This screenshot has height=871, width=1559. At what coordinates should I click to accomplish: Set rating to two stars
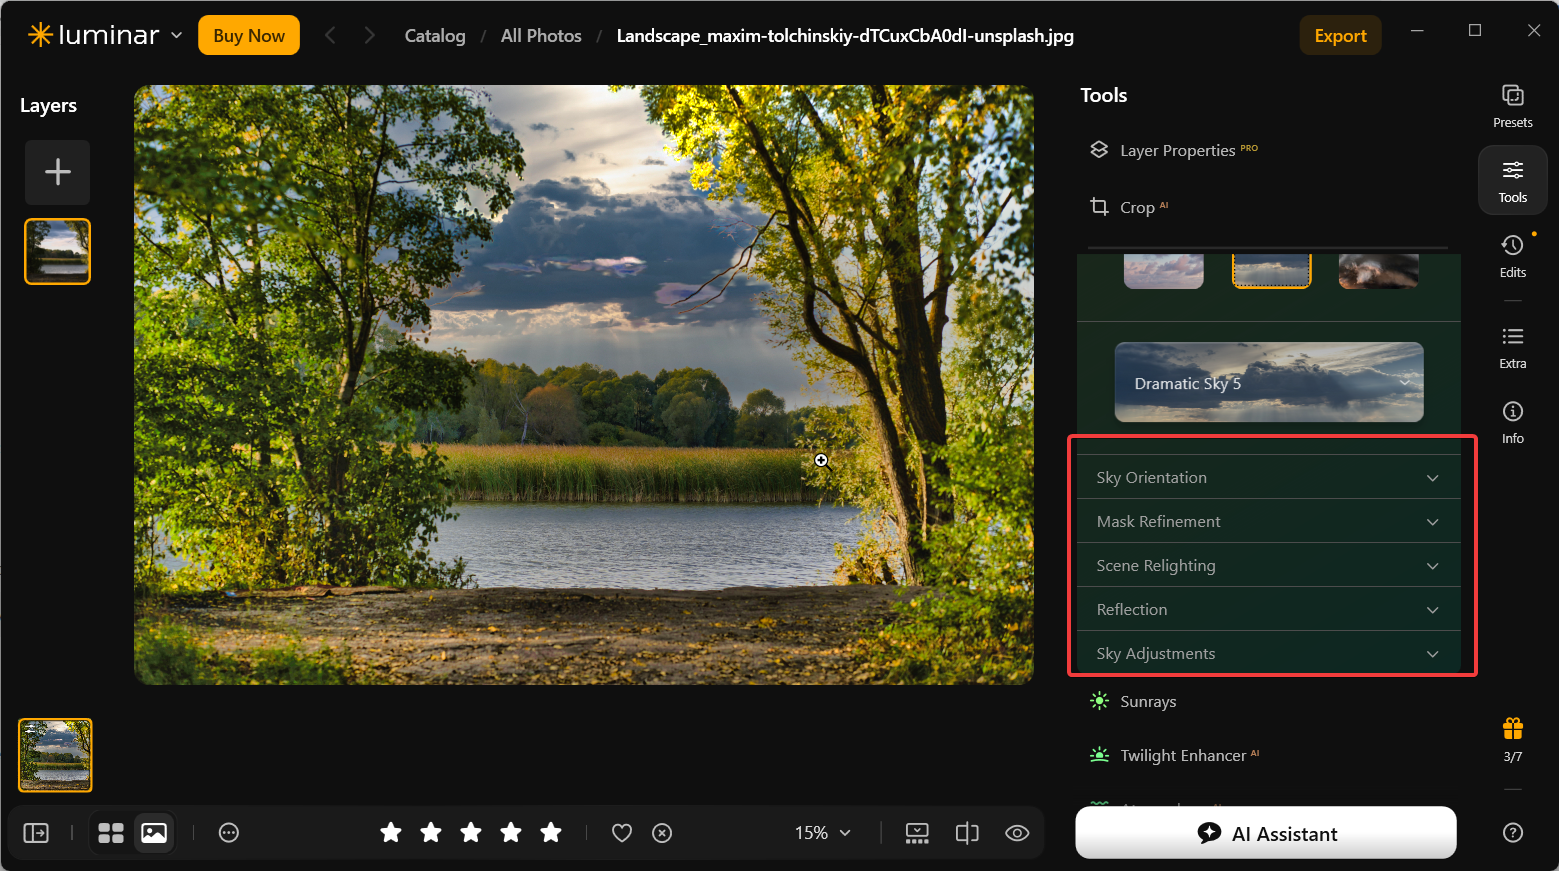[x=431, y=832]
